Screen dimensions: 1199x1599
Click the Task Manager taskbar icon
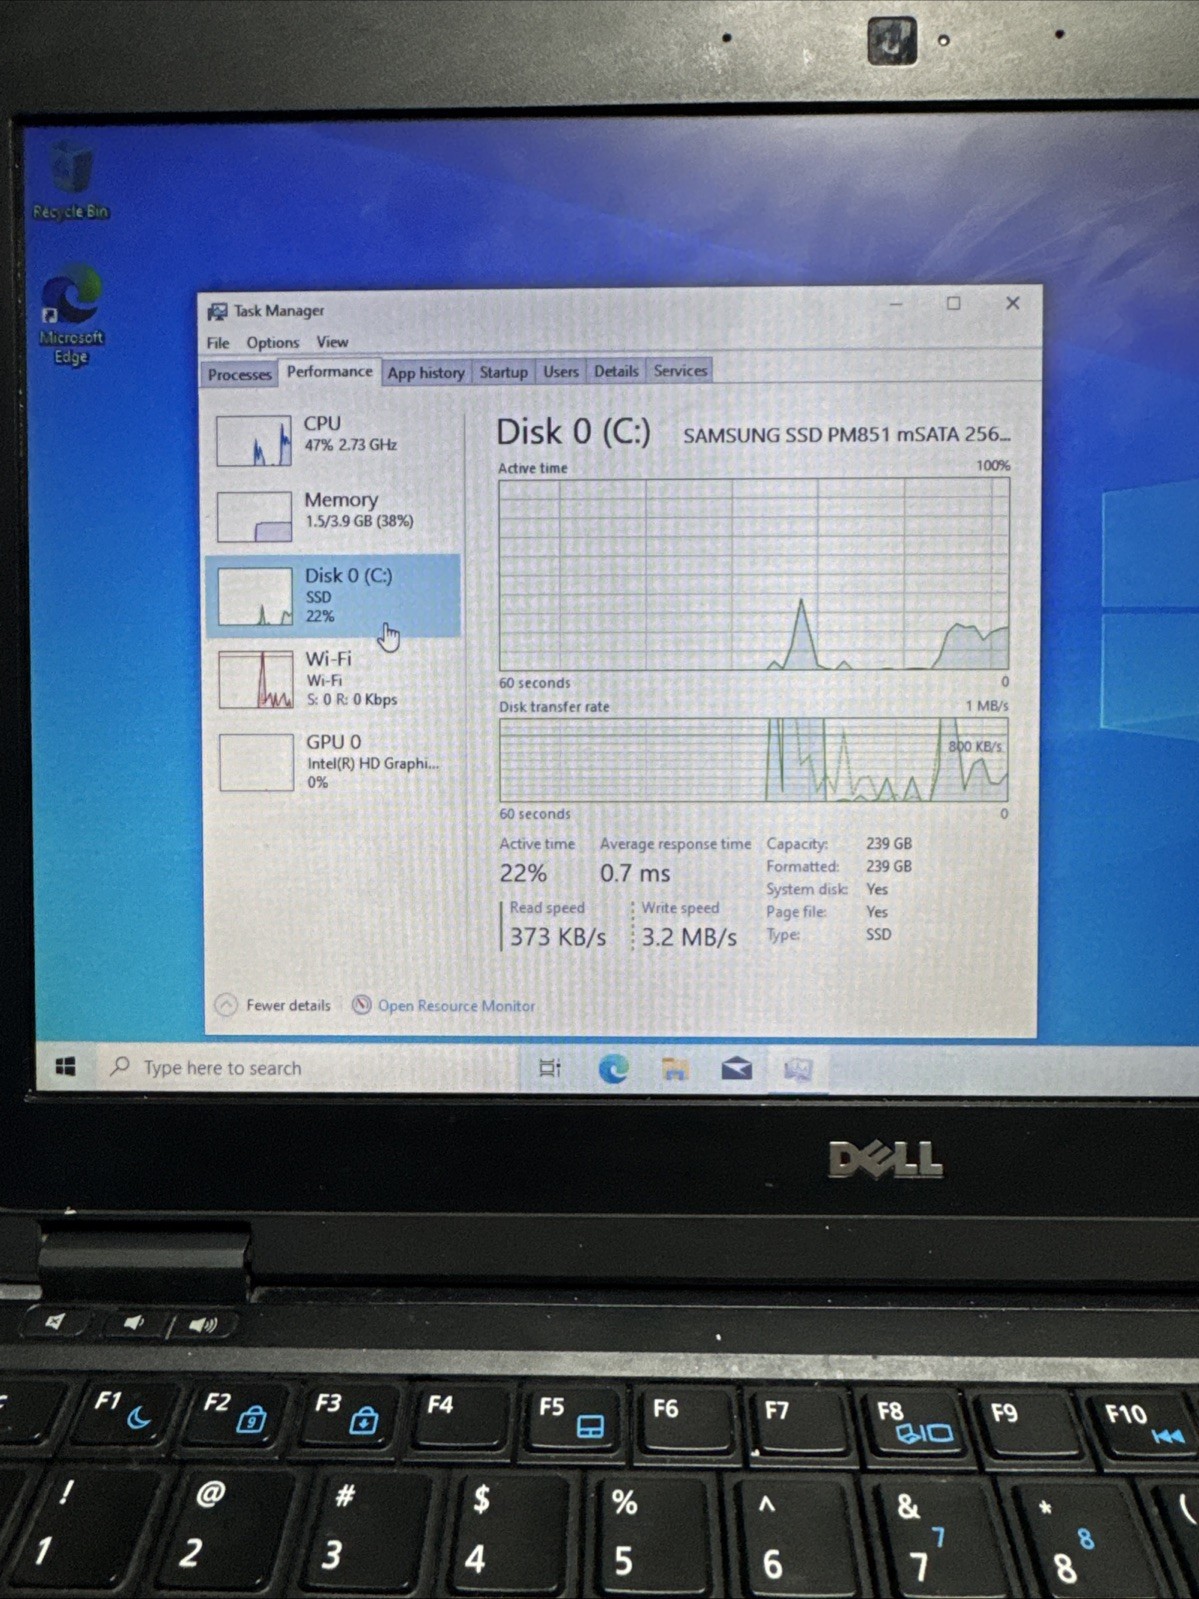click(x=798, y=1070)
